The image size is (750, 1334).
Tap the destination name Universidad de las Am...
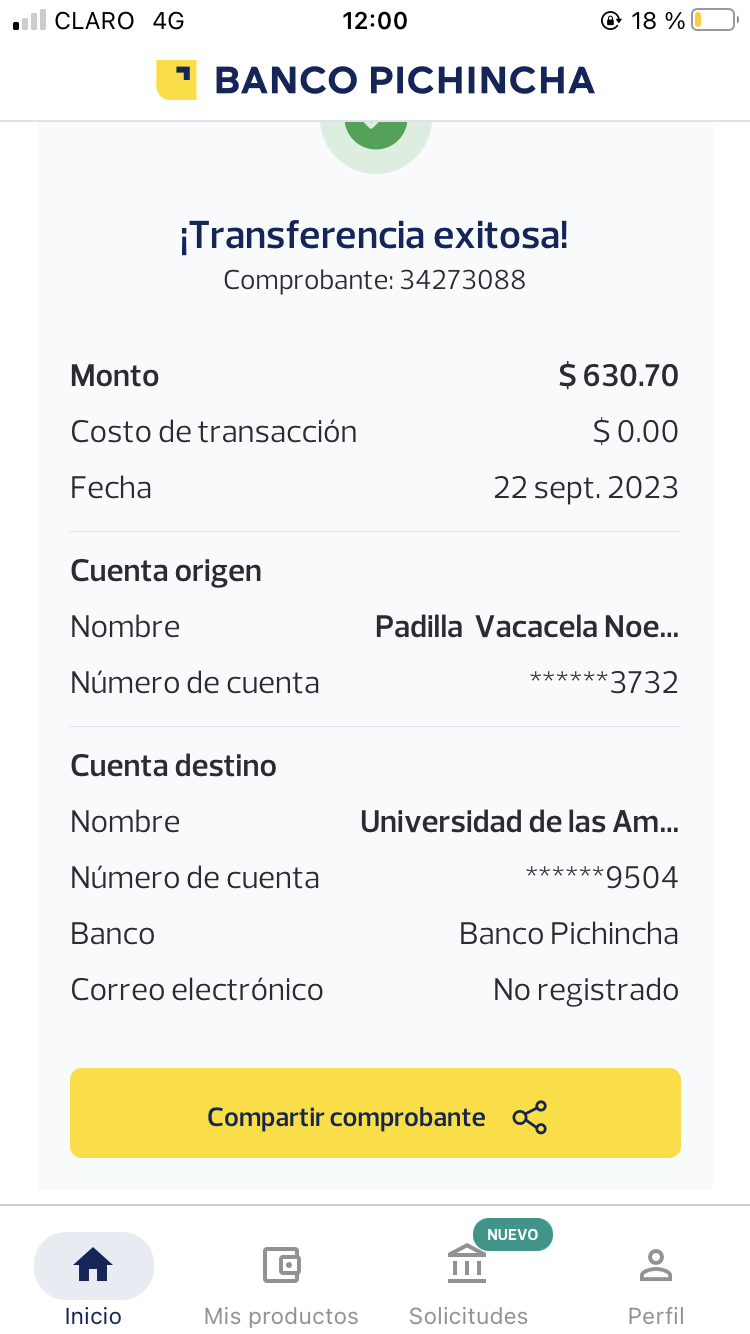(519, 822)
